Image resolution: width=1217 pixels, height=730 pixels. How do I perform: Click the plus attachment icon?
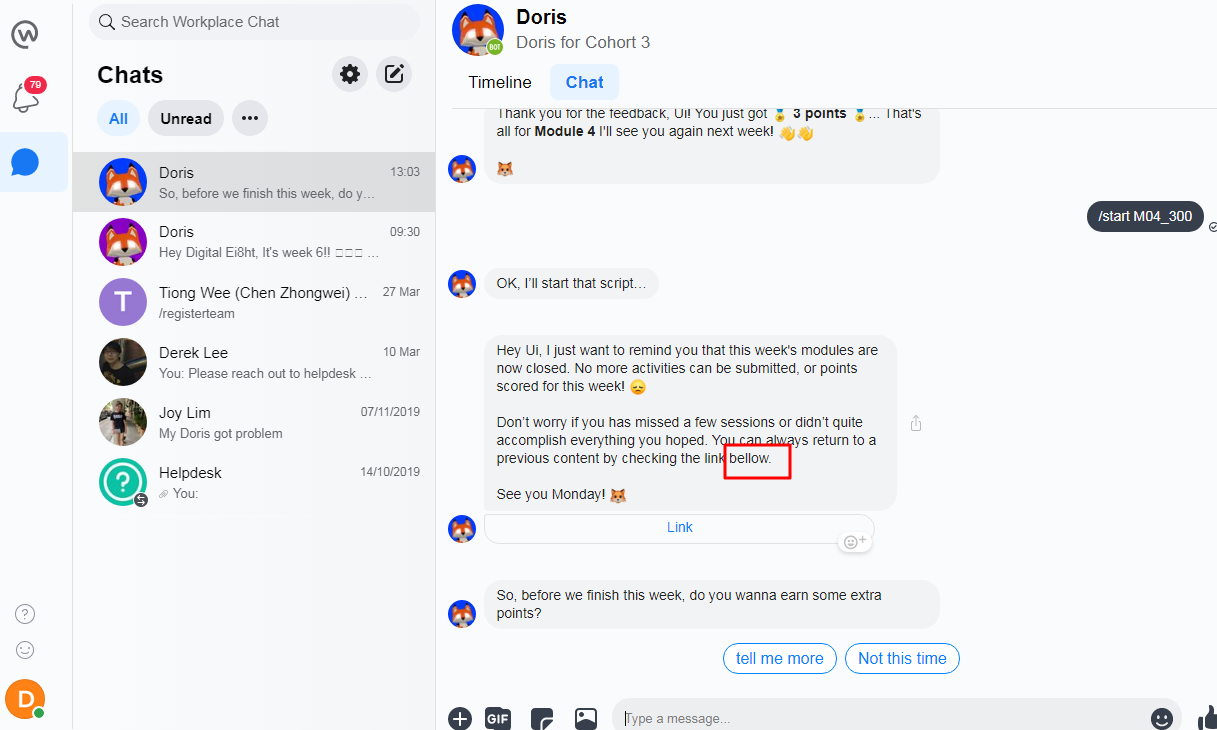tap(460, 718)
